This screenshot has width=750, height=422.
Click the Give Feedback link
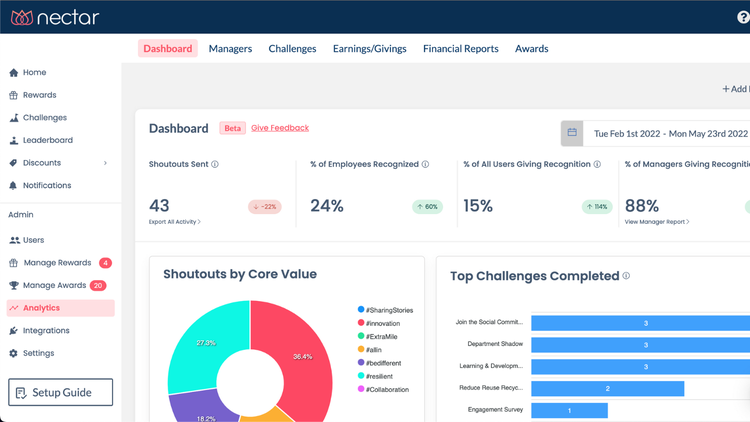280,128
